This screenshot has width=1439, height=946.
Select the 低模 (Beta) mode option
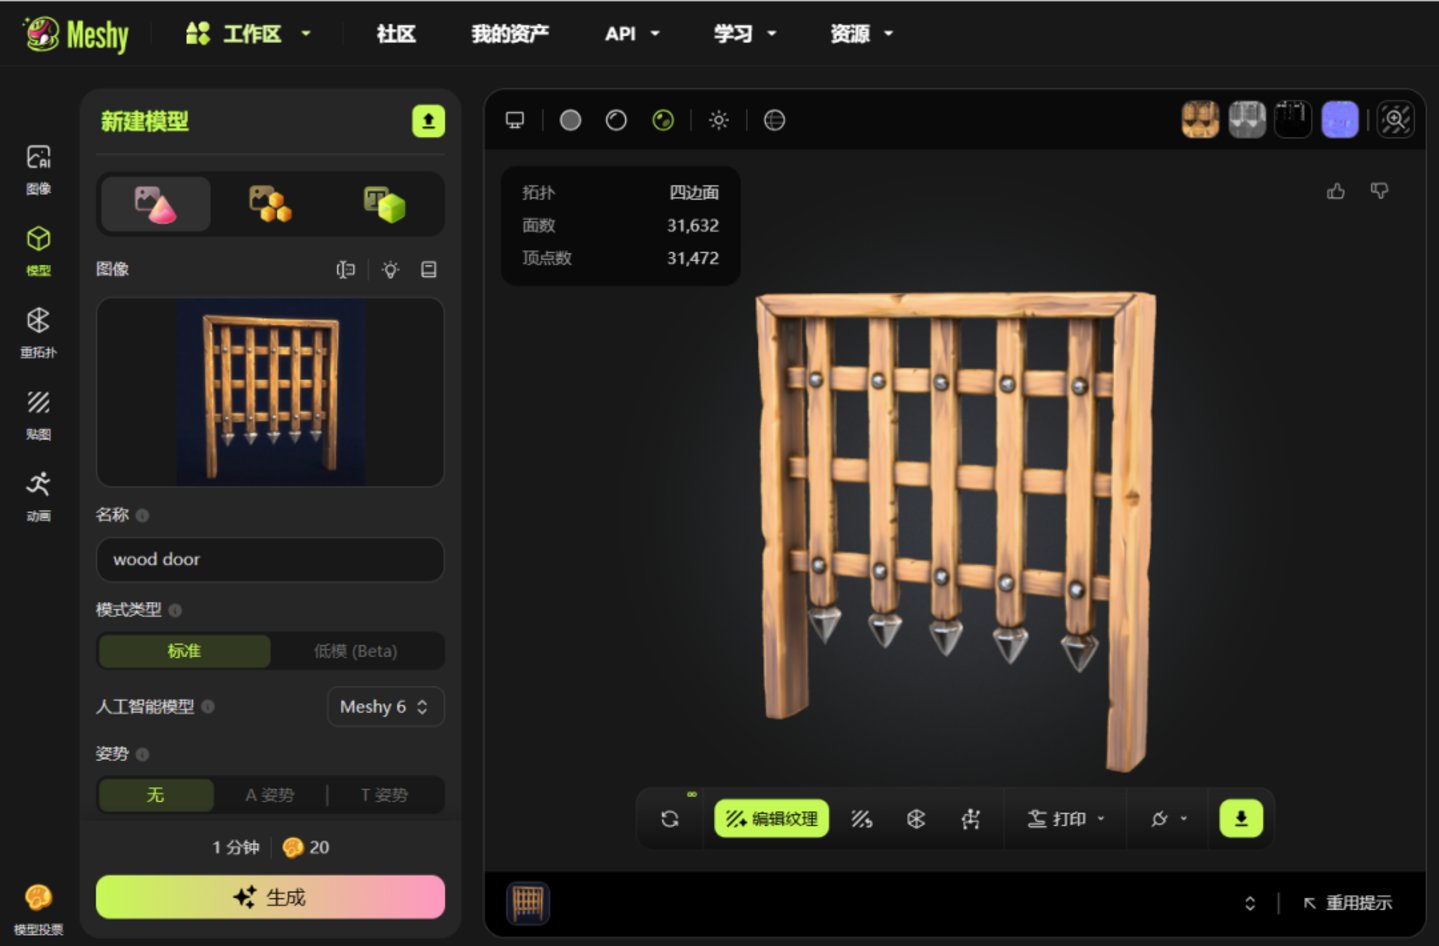(x=356, y=651)
